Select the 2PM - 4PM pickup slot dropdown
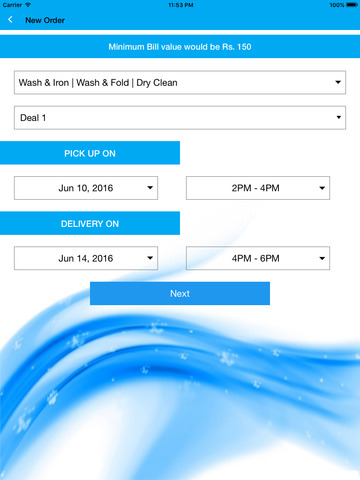This screenshot has height=480, width=360. point(258,188)
